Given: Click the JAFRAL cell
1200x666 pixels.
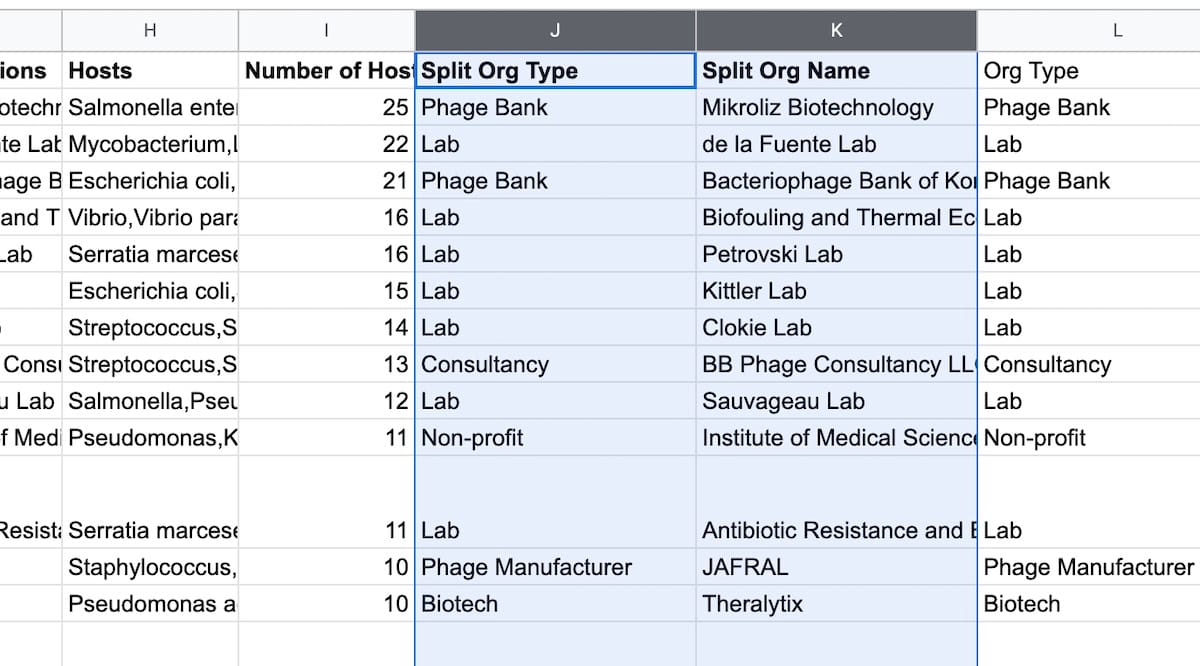Looking at the screenshot, I should click(x=837, y=567).
